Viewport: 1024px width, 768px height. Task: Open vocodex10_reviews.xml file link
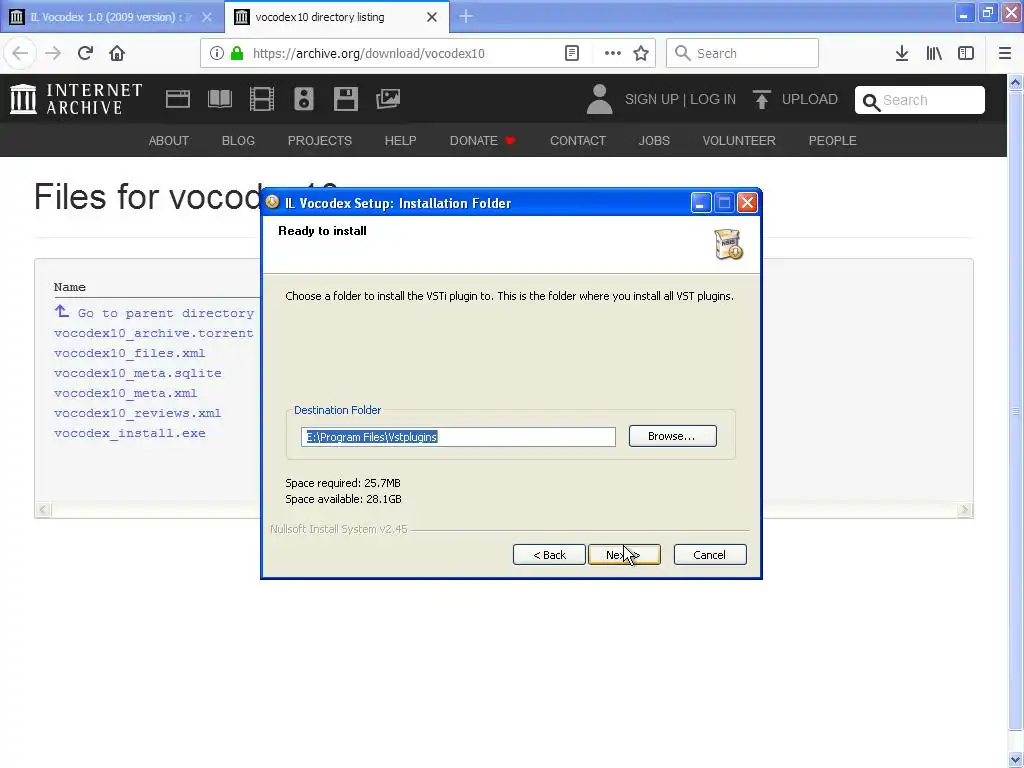[x=138, y=413]
